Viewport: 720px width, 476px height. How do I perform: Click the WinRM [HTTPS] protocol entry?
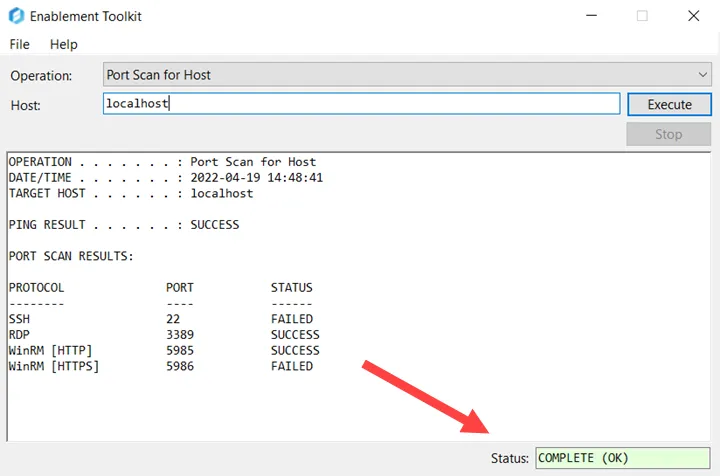coord(54,366)
